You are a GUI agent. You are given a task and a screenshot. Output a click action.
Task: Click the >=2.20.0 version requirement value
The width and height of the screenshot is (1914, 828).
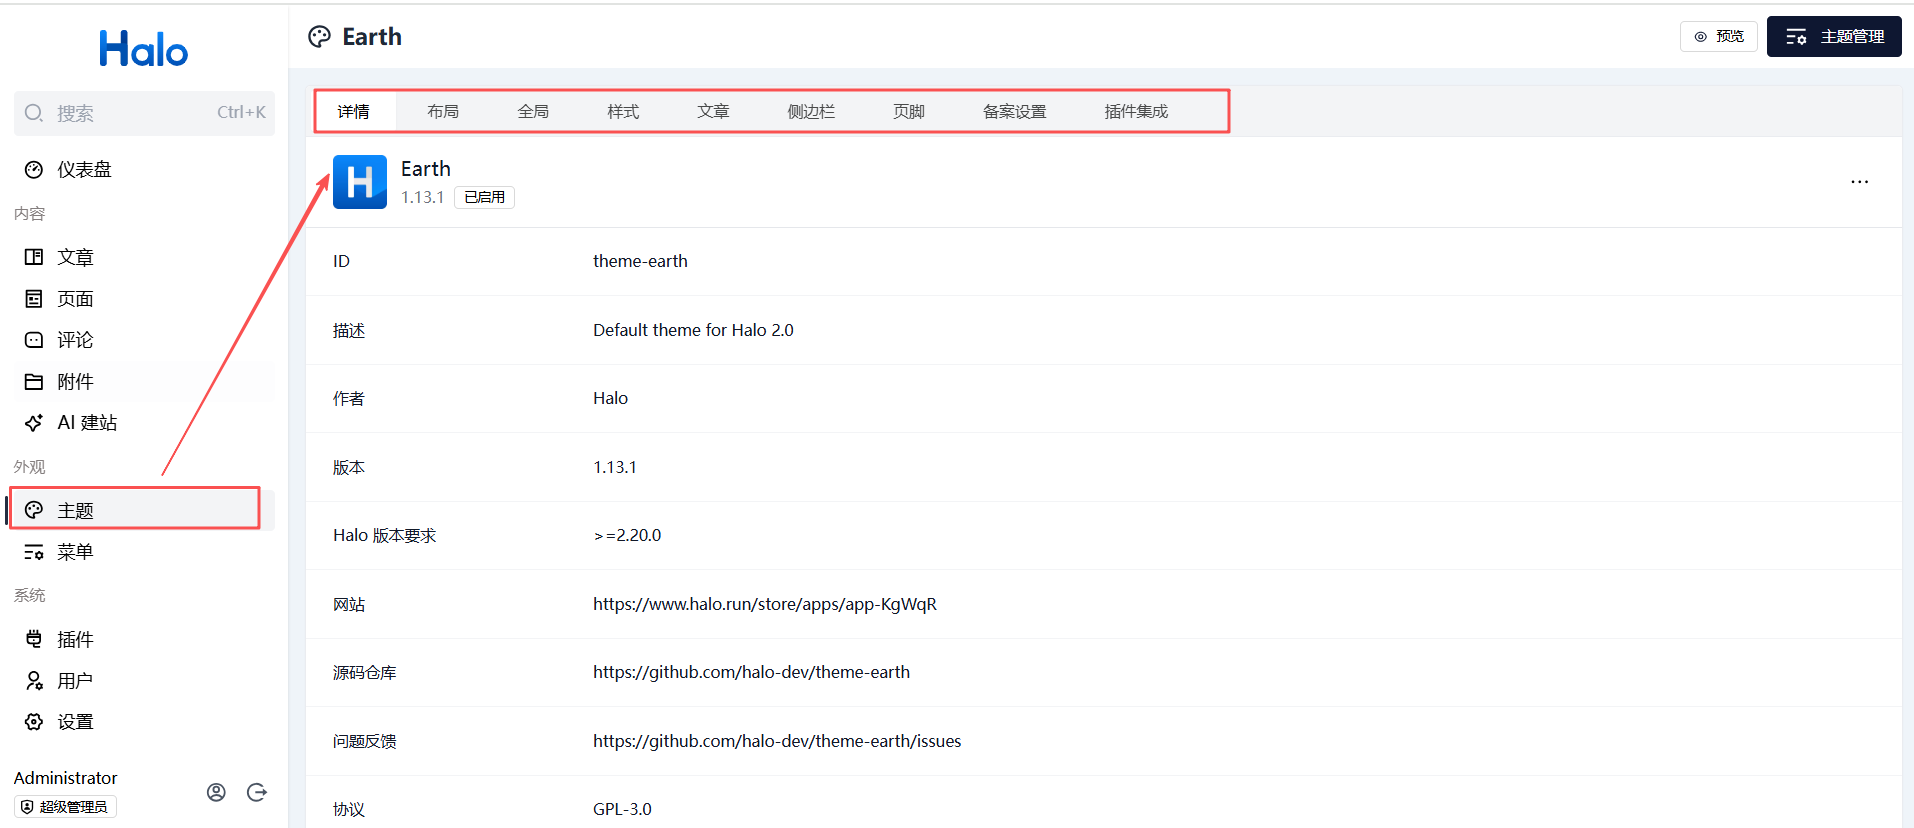(x=627, y=535)
